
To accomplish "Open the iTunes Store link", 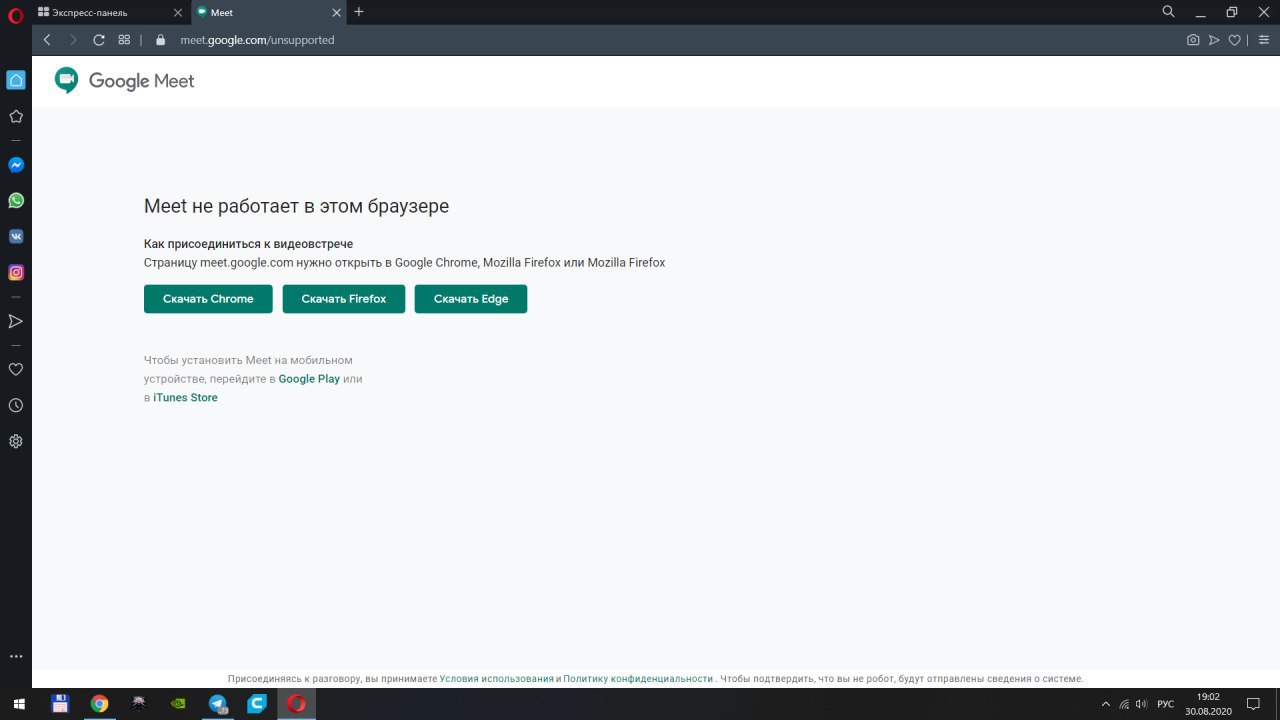I will tap(185, 398).
